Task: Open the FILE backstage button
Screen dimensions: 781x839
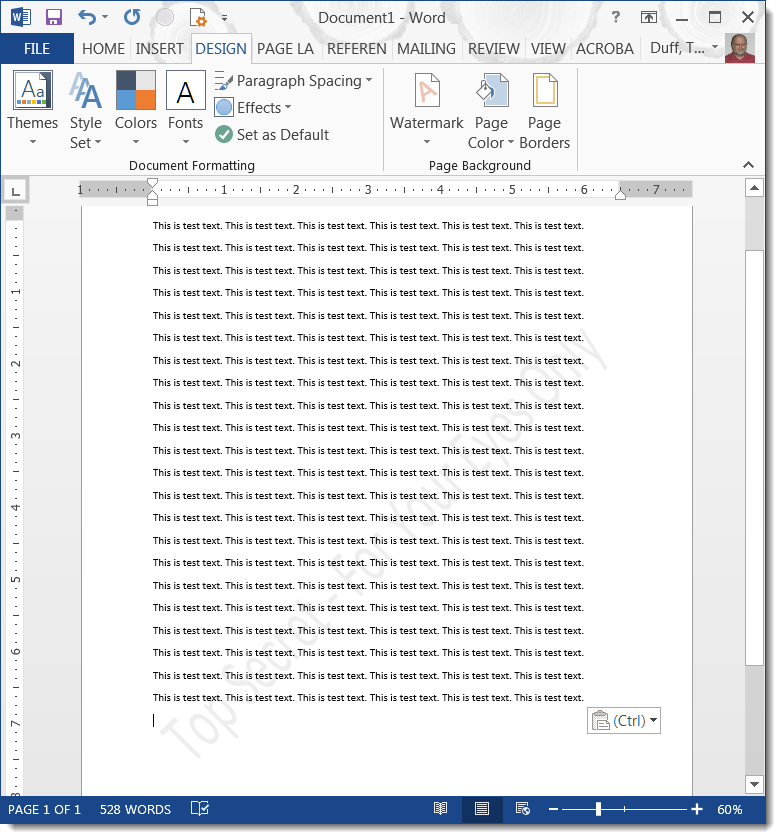Action: tap(37, 48)
